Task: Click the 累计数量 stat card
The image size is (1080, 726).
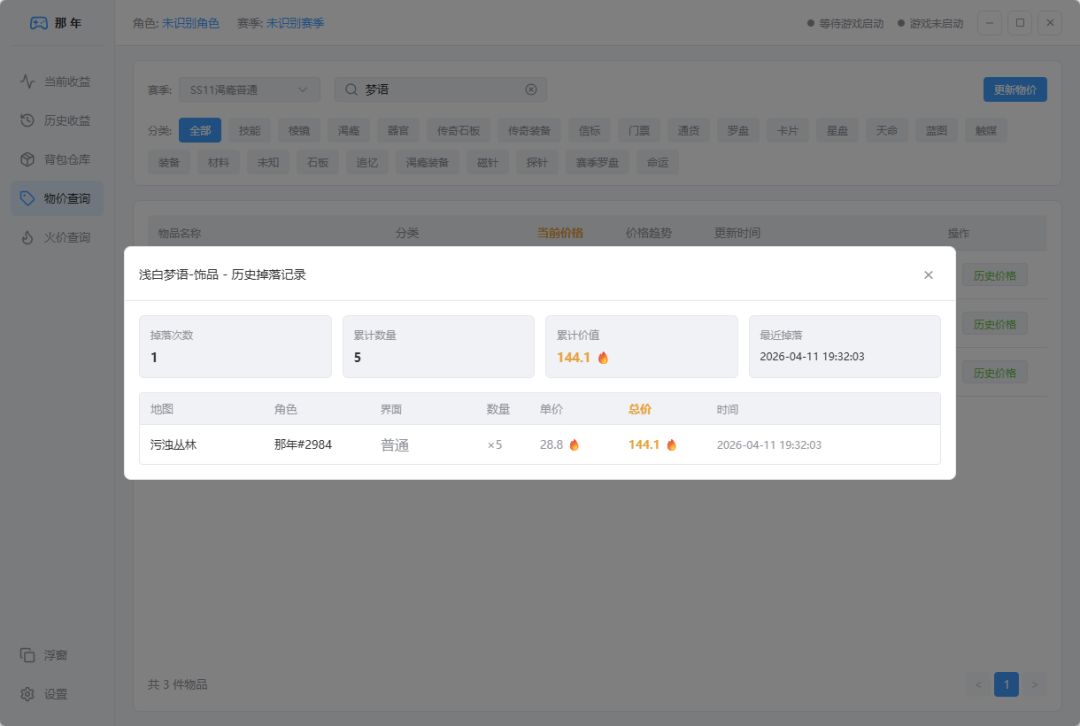Action: coord(439,346)
